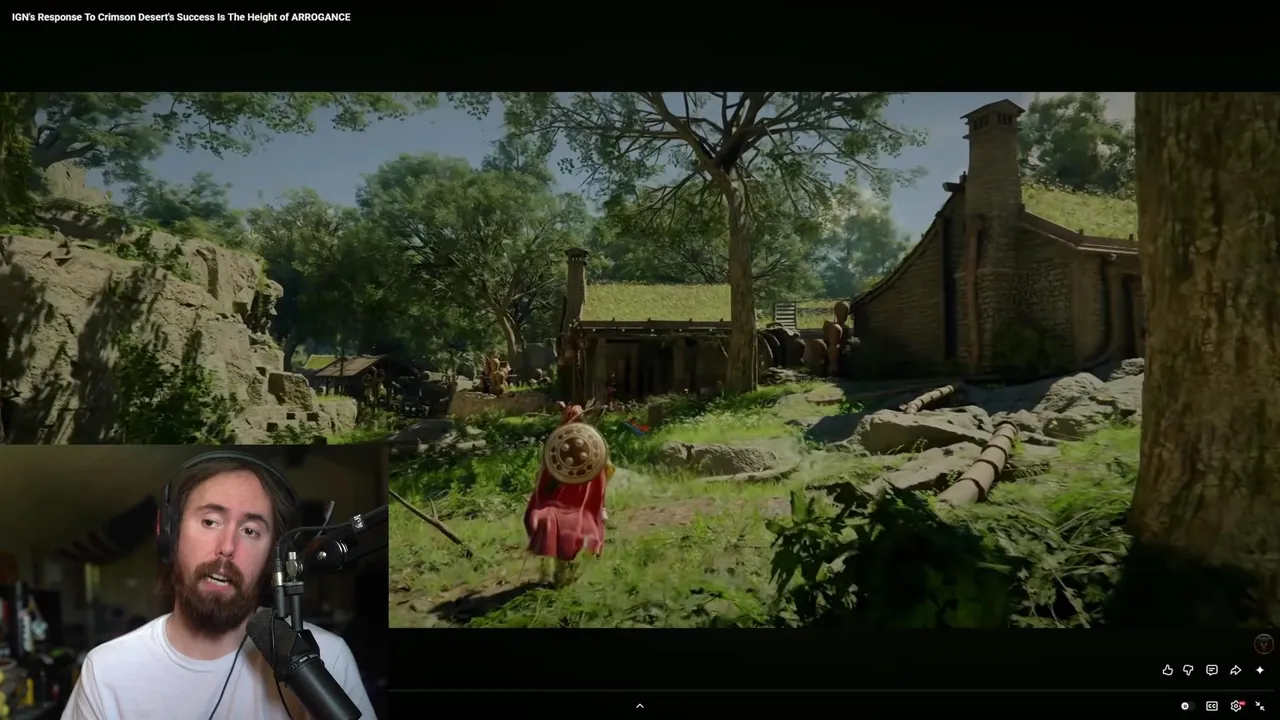Click the video title about IGN's response
The width and height of the screenshot is (1280, 720).
(181, 17)
